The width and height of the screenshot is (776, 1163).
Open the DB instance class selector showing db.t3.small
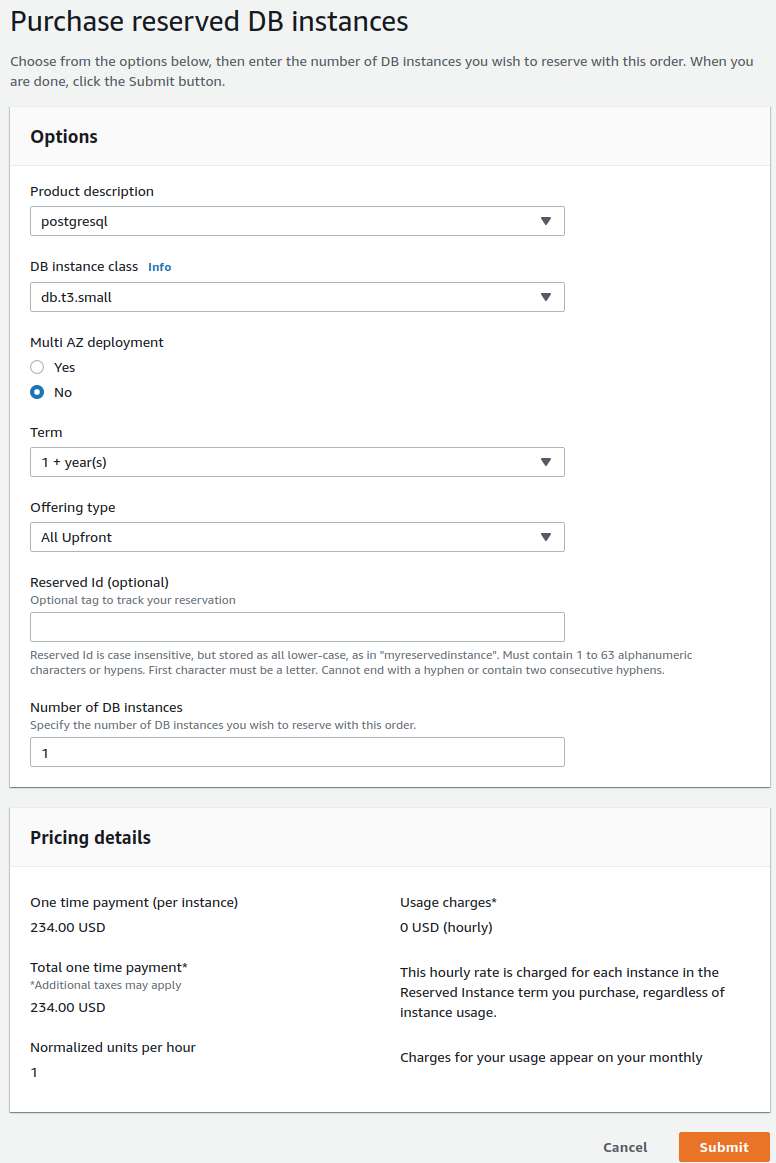pyautogui.click(x=297, y=297)
